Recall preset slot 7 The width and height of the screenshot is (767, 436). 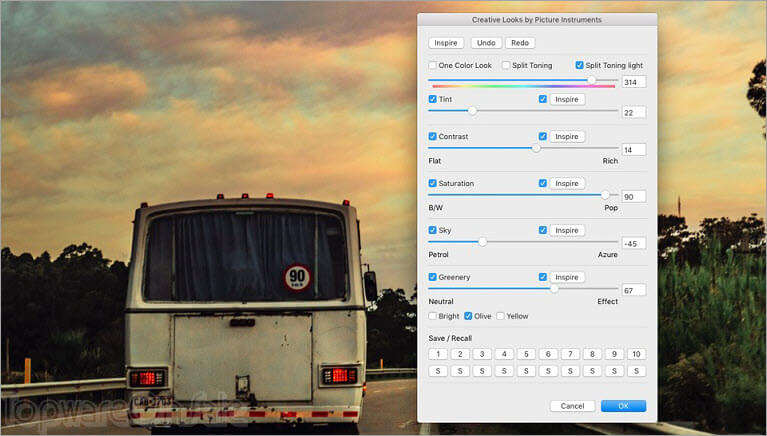(x=570, y=354)
